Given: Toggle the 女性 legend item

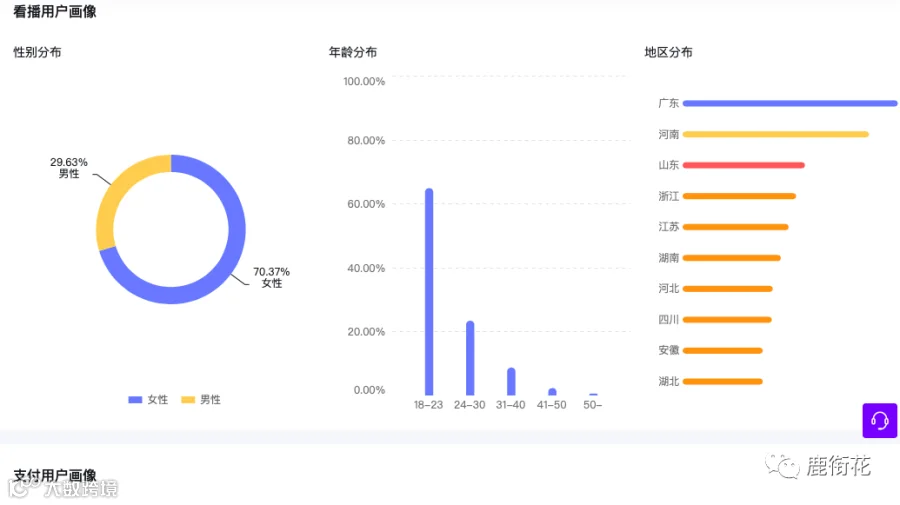Looking at the screenshot, I should click(x=148, y=399).
